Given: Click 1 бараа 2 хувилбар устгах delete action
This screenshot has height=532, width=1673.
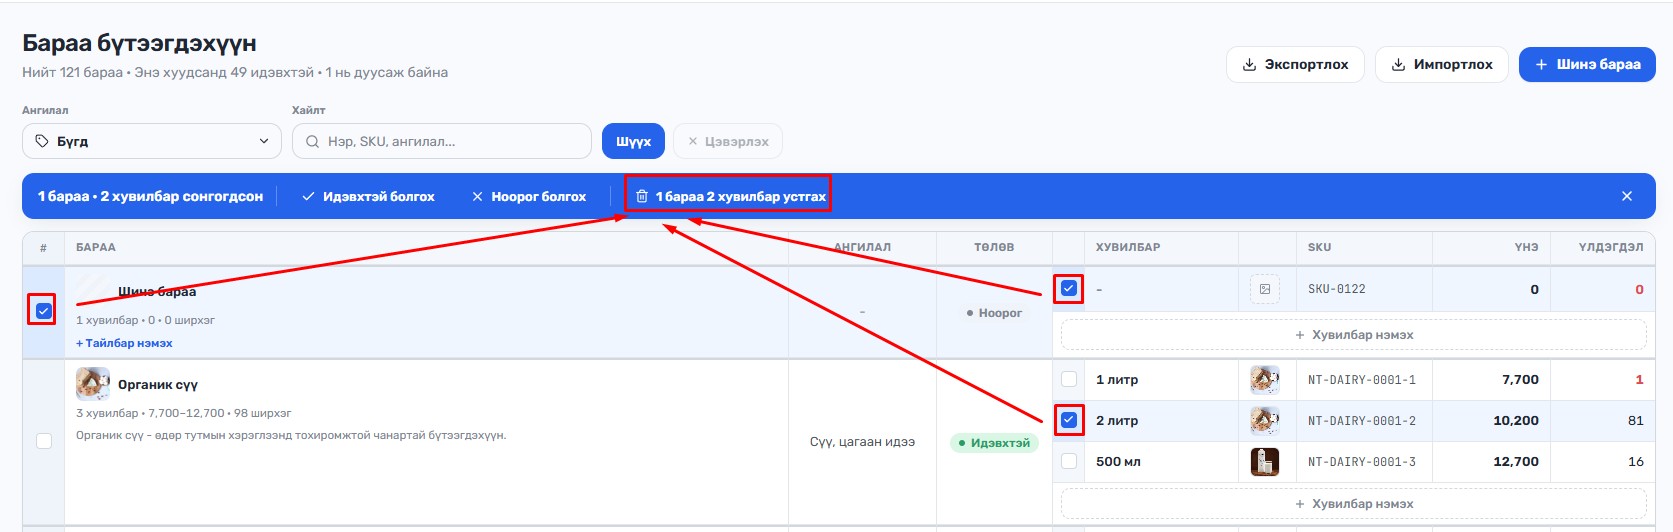Looking at the screenshot, I should [729, 196].
